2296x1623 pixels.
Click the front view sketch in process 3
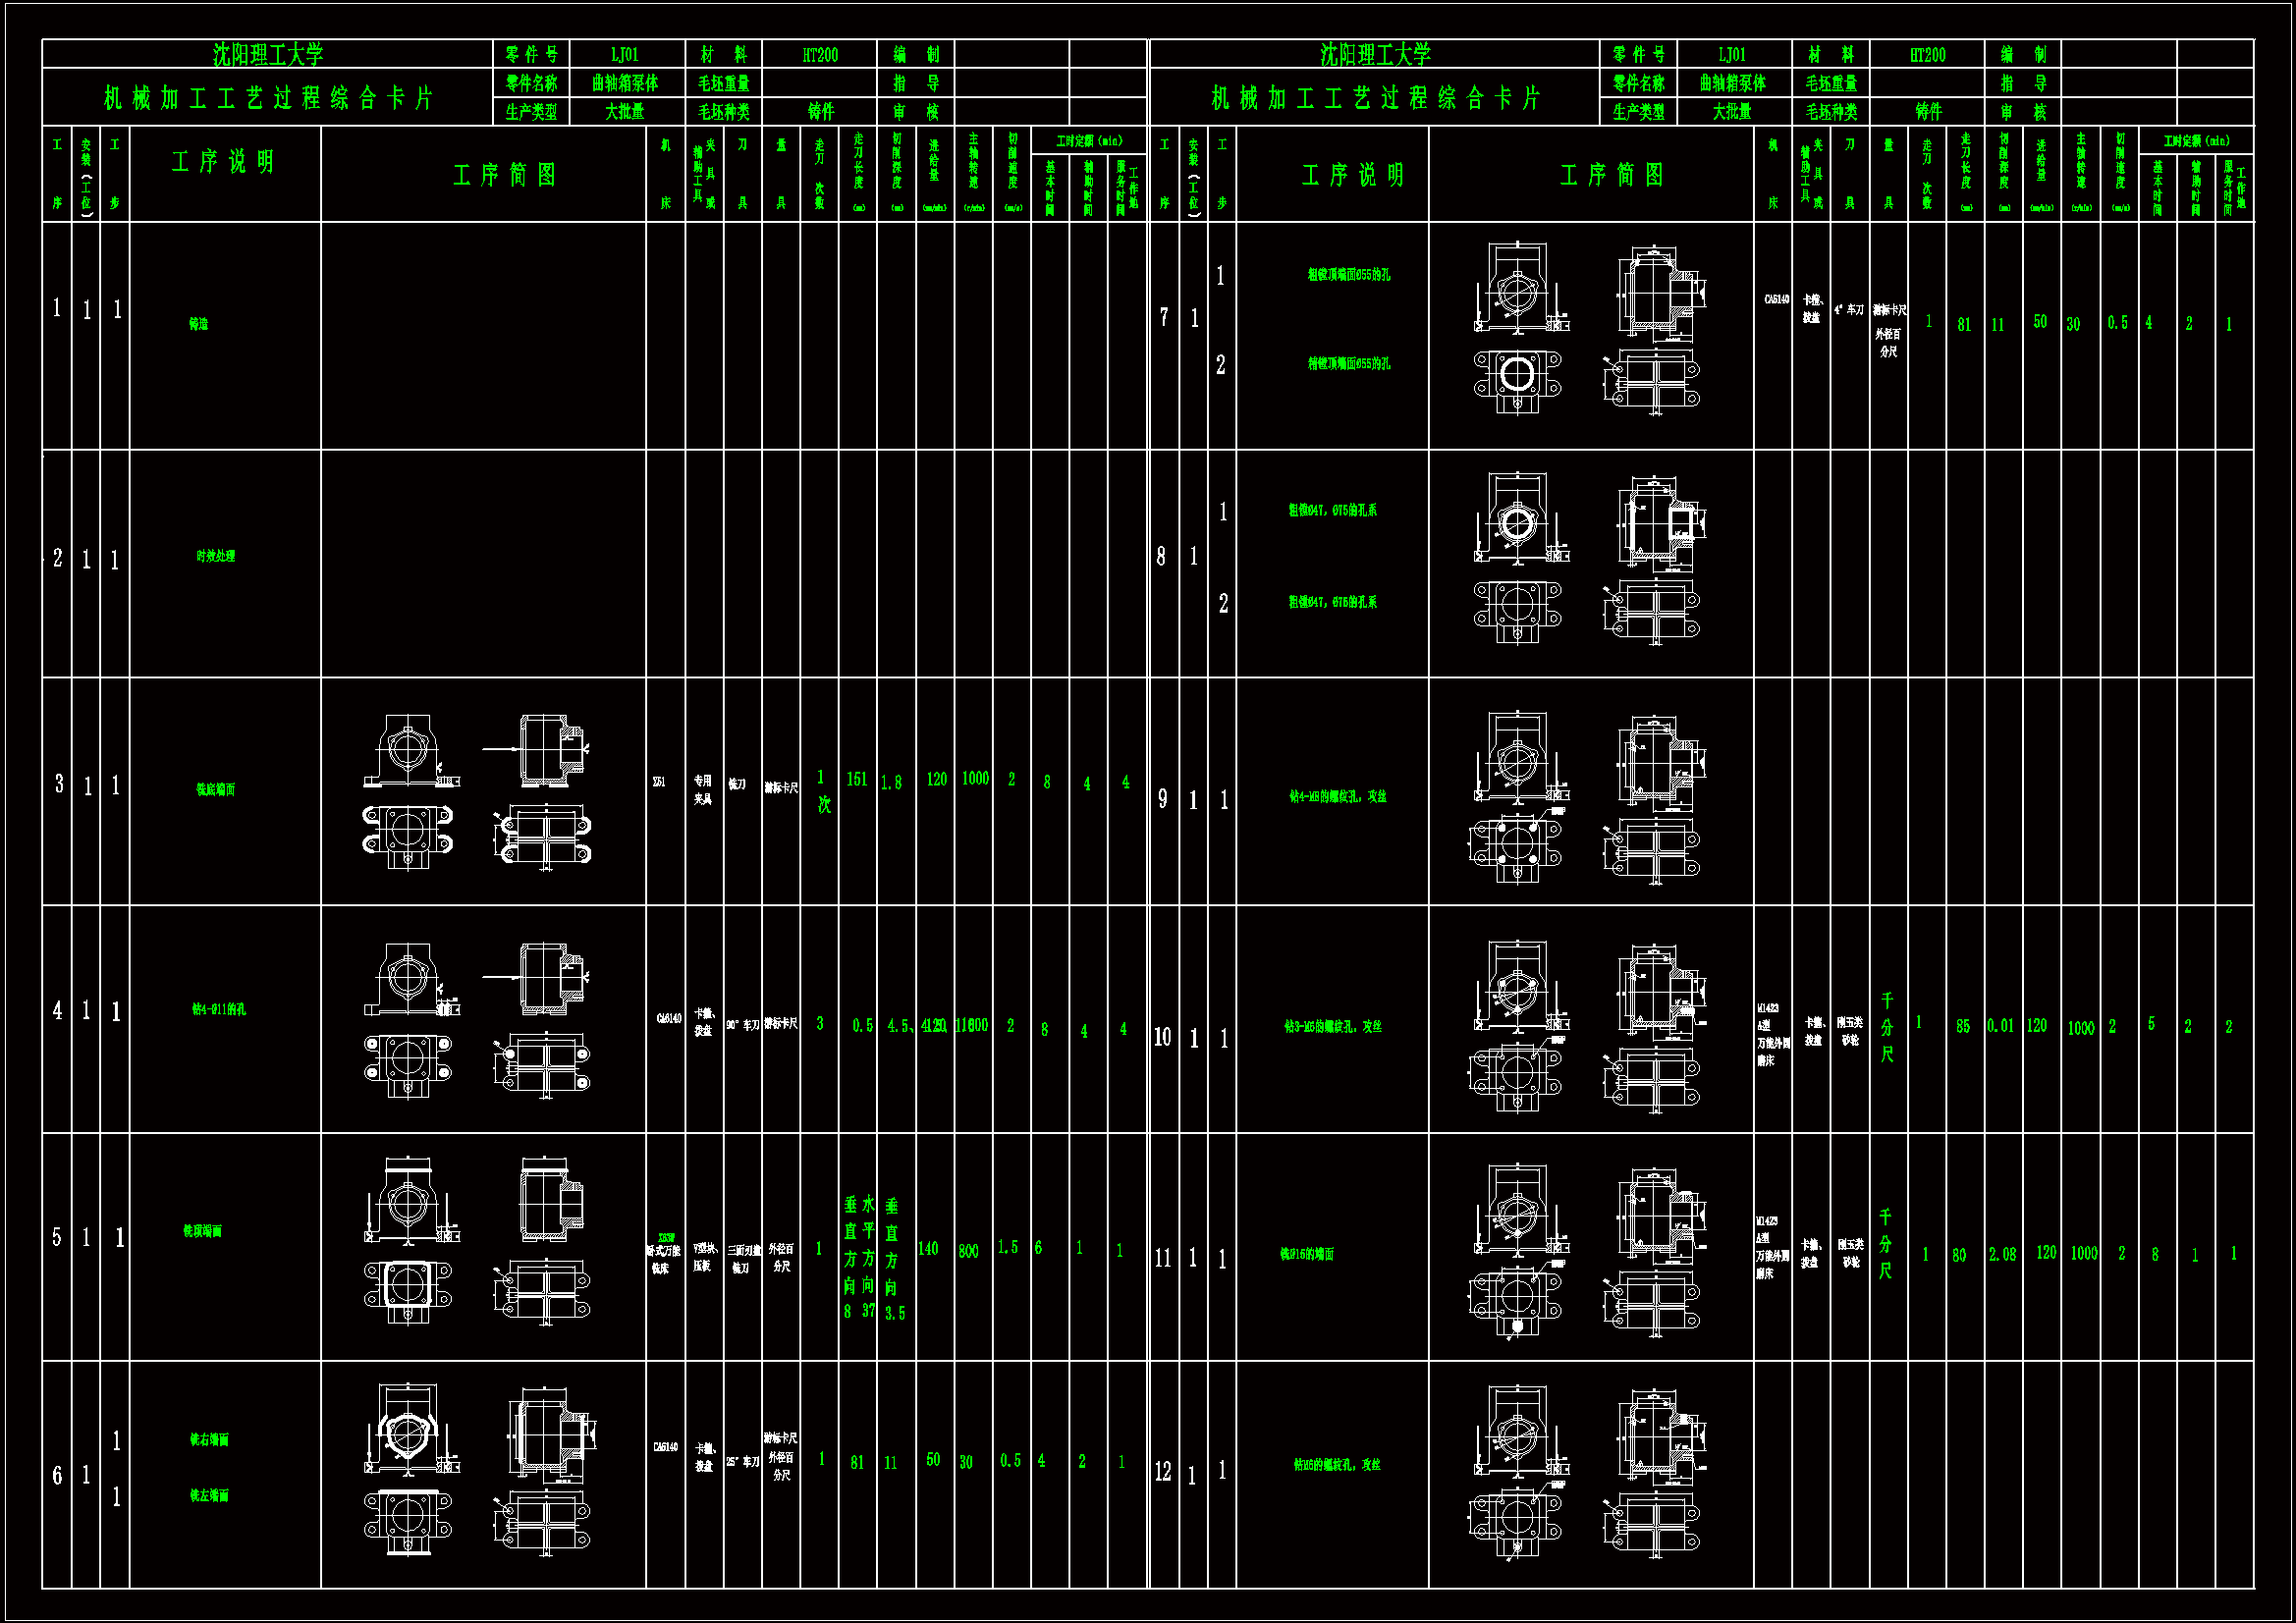pyautogui.click(x=408, y=751)
